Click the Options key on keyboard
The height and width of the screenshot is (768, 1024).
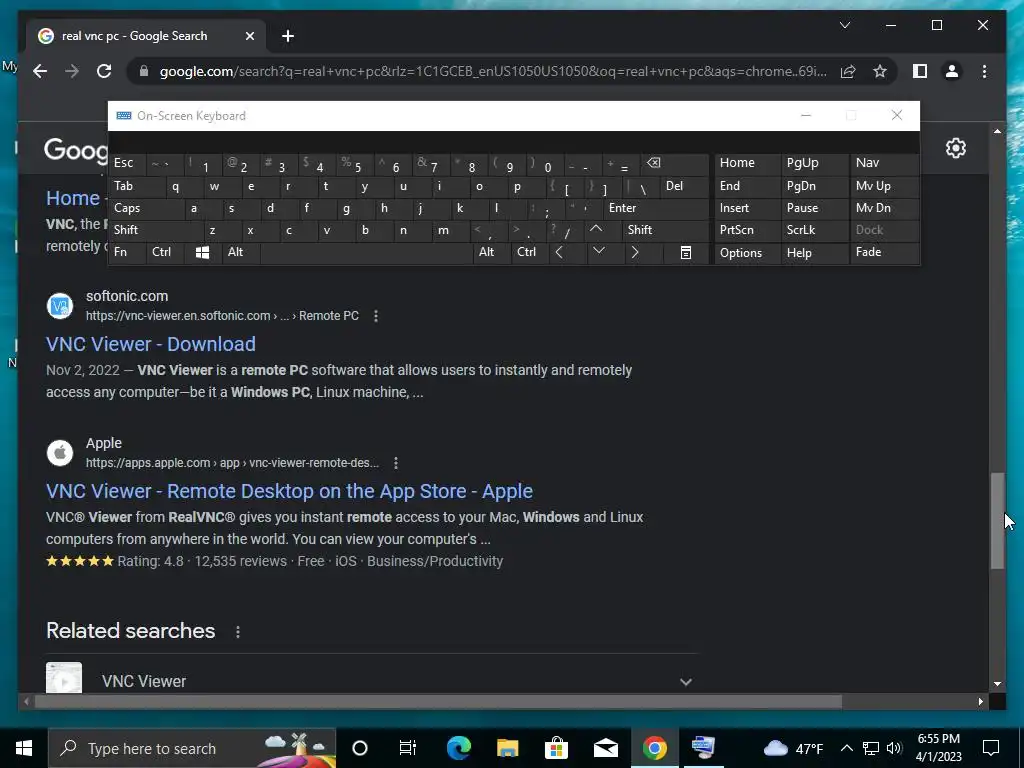747,253
